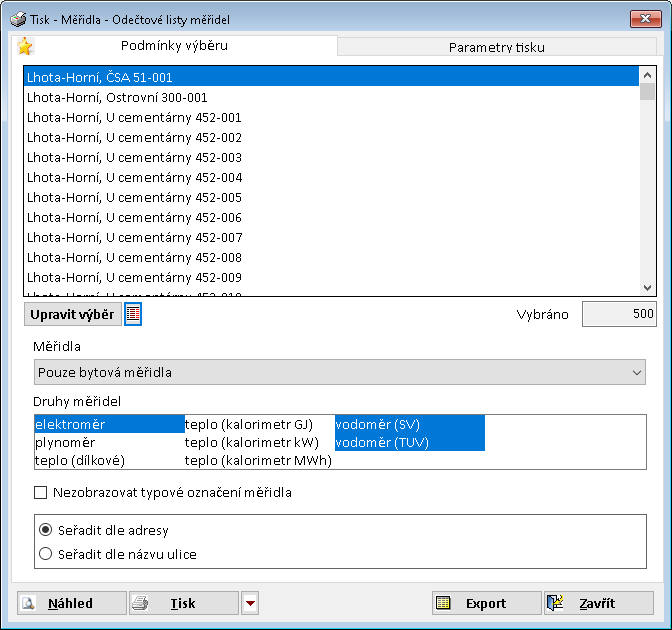This screenshot has height=630, width=672.
Task: Open the Podmínky výběru tab
Action: pos(174,46)
